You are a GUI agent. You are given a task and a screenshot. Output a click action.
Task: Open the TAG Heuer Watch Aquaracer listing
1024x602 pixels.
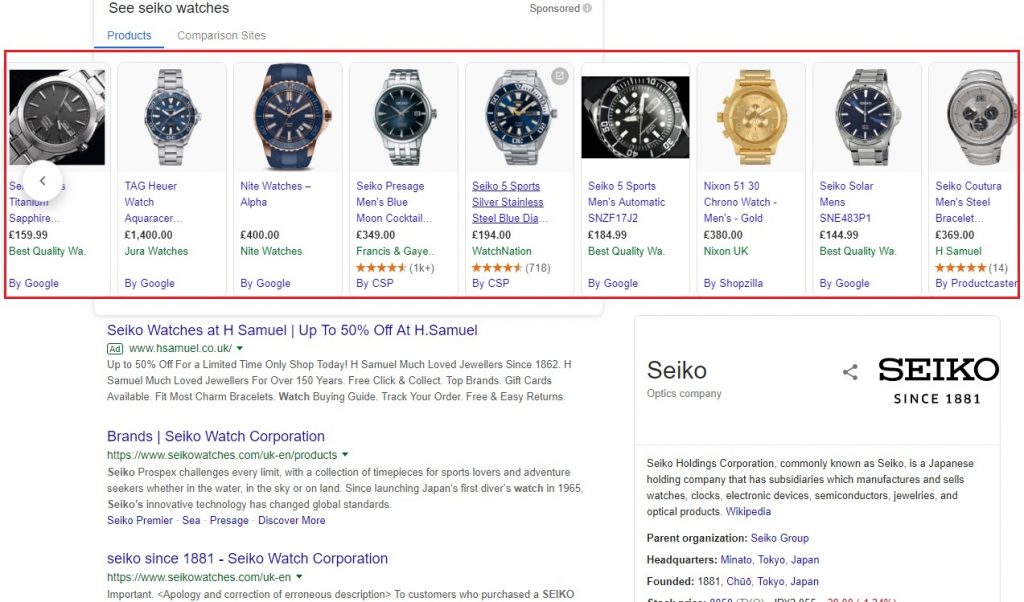153,202
